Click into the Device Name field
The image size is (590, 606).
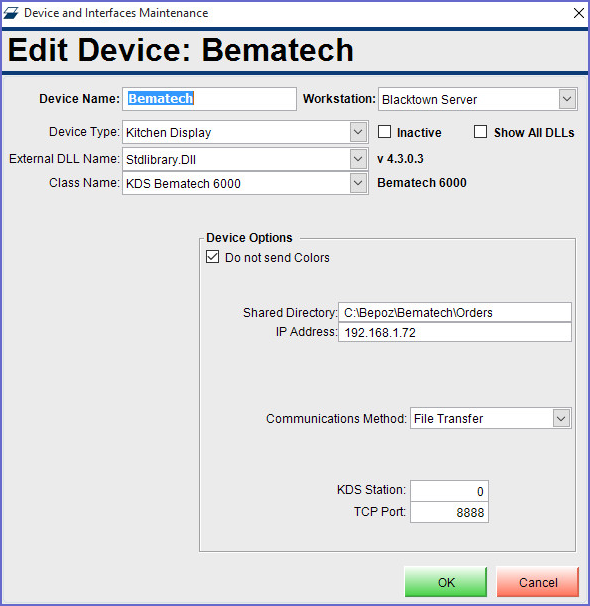(209, 99)
